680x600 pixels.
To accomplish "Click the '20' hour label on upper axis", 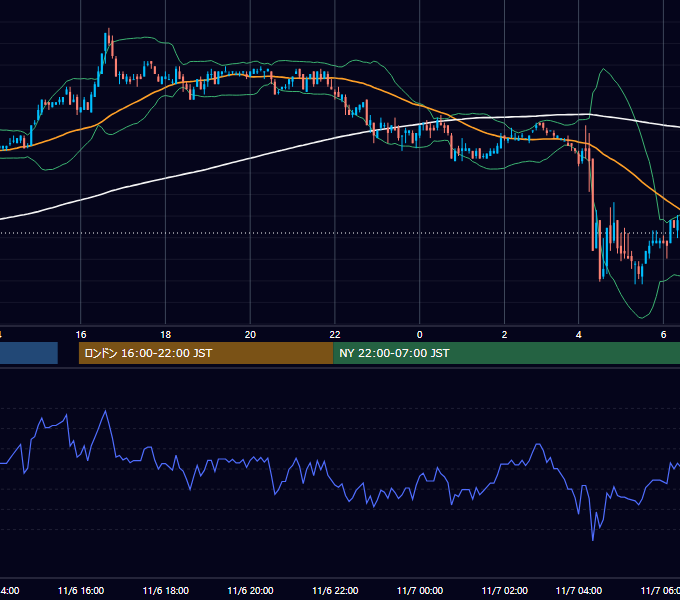I will tap(250, 335).
